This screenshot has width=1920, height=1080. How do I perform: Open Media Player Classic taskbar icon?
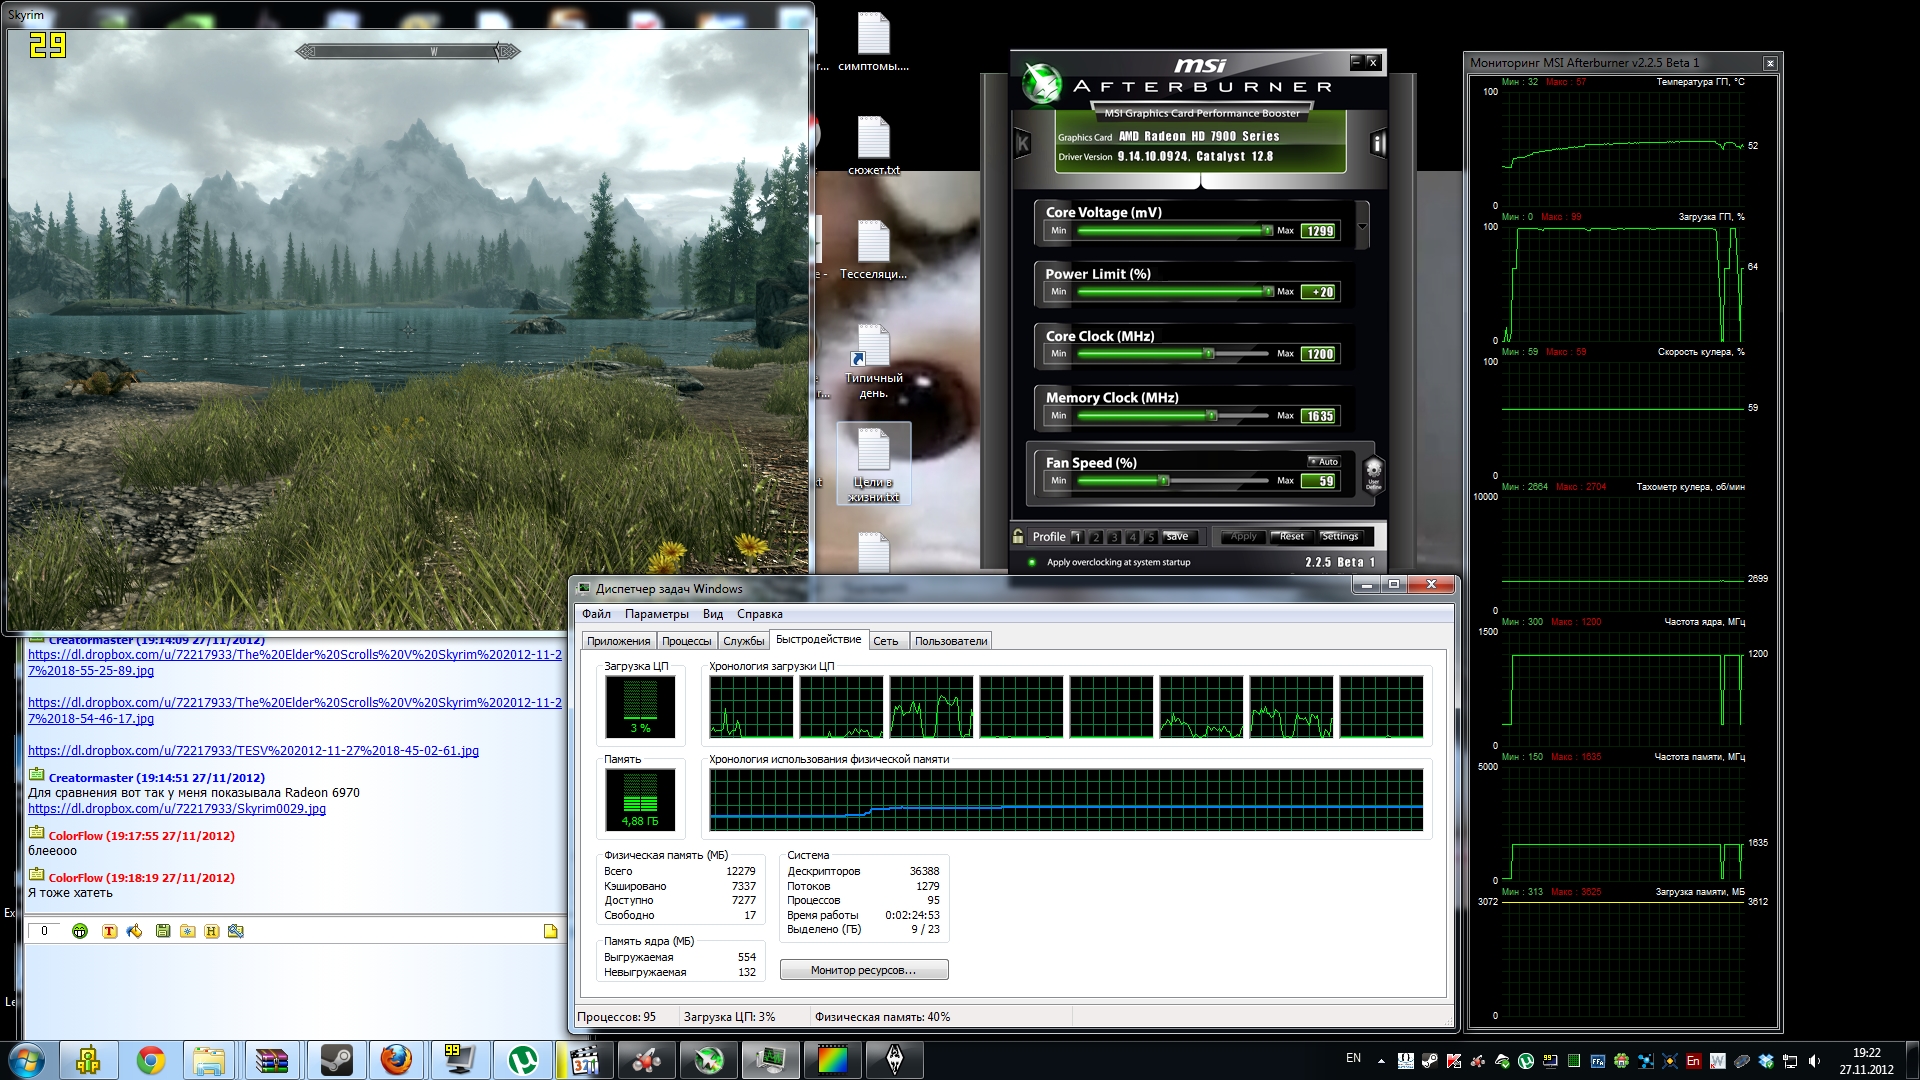click(584, 1060)
